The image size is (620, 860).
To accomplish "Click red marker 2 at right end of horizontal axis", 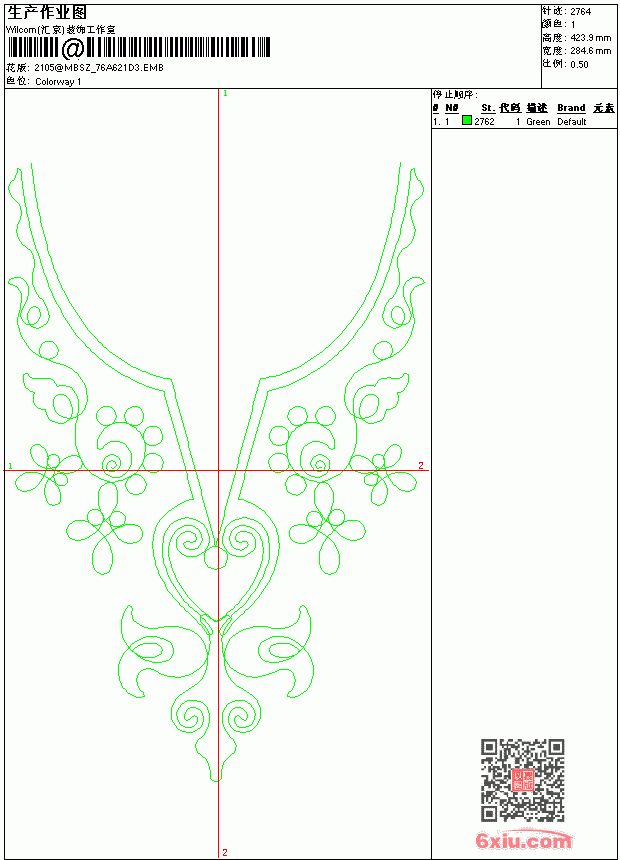I will [x=421, y=465].
